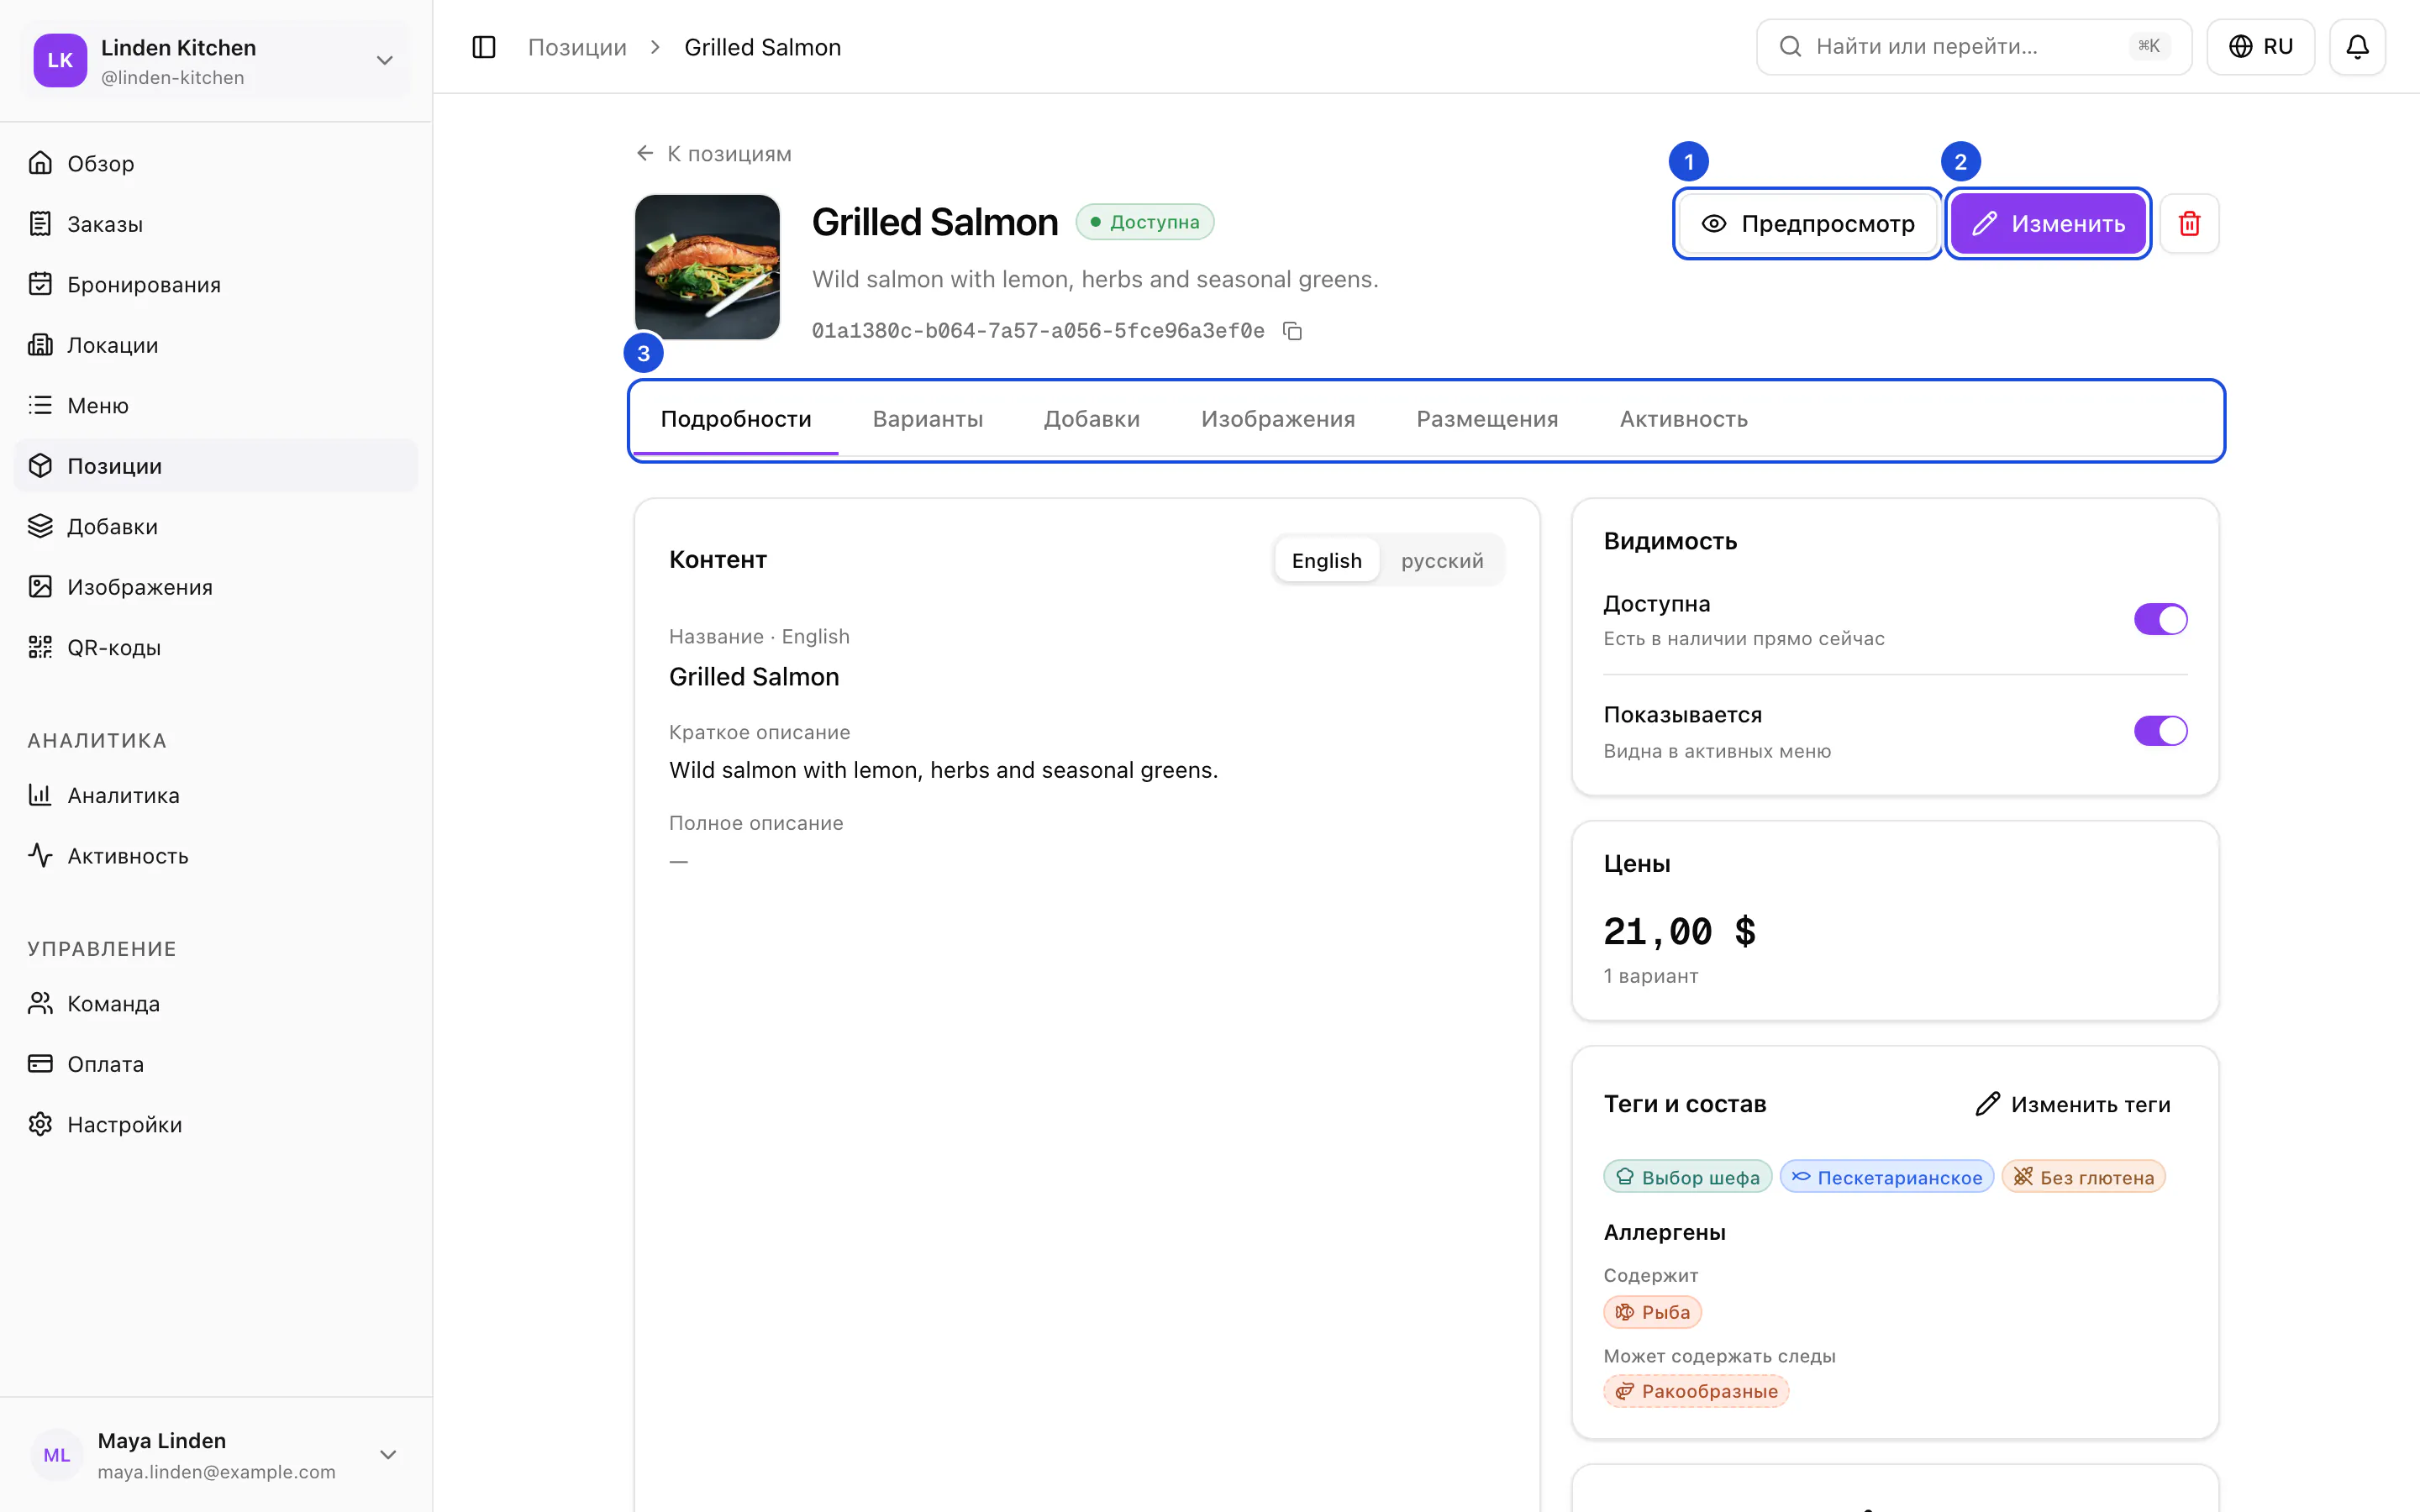Click the Изменить button

(2048, 223)
